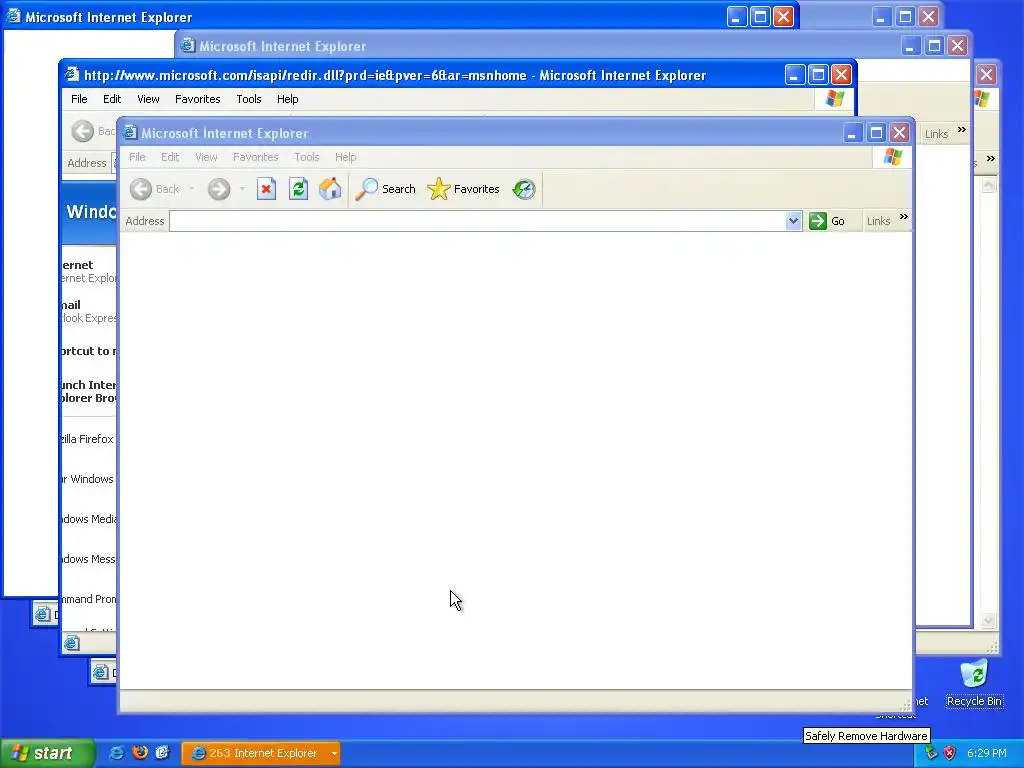Click the green Go button
1024x768 pixels.
(x=827, y=221)
